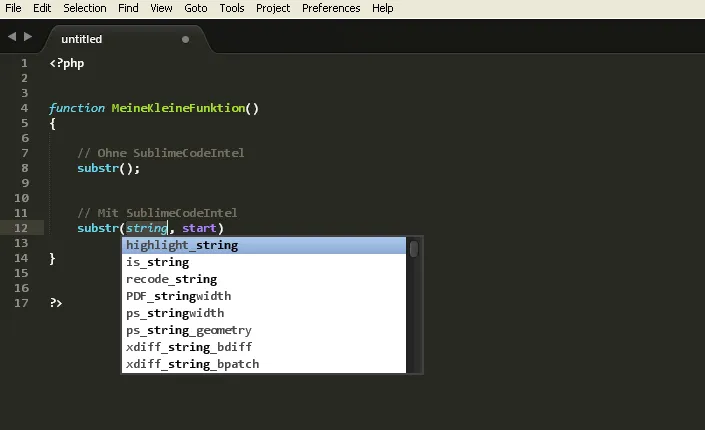Open the Find menu
This screenshot has width=705, height=430.
click(x=128, y=8)
